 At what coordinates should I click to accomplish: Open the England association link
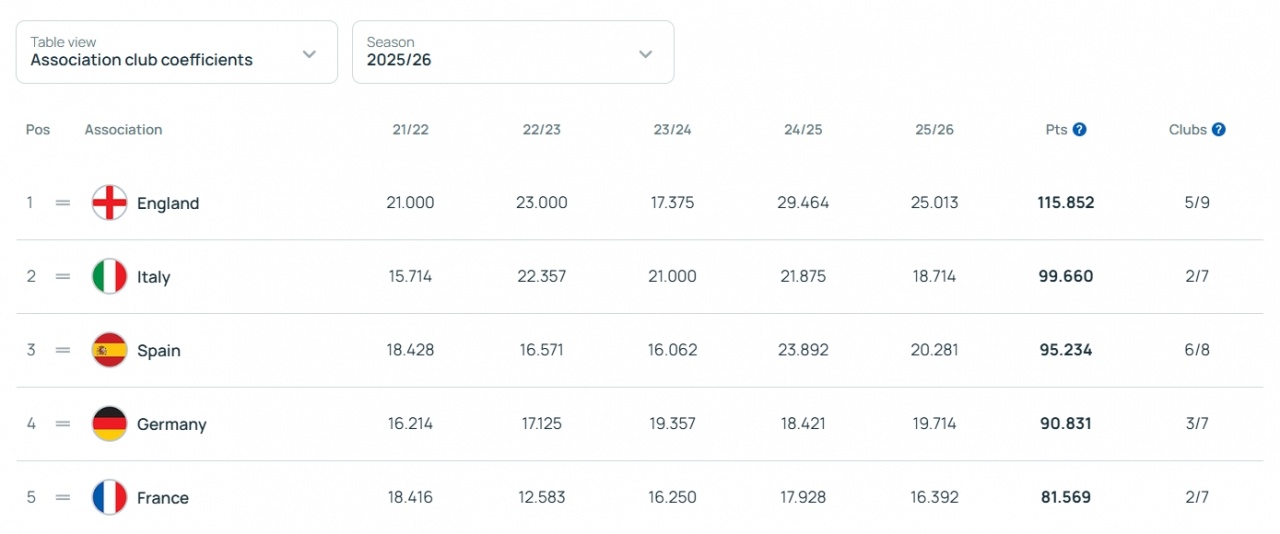pos(168,204)
